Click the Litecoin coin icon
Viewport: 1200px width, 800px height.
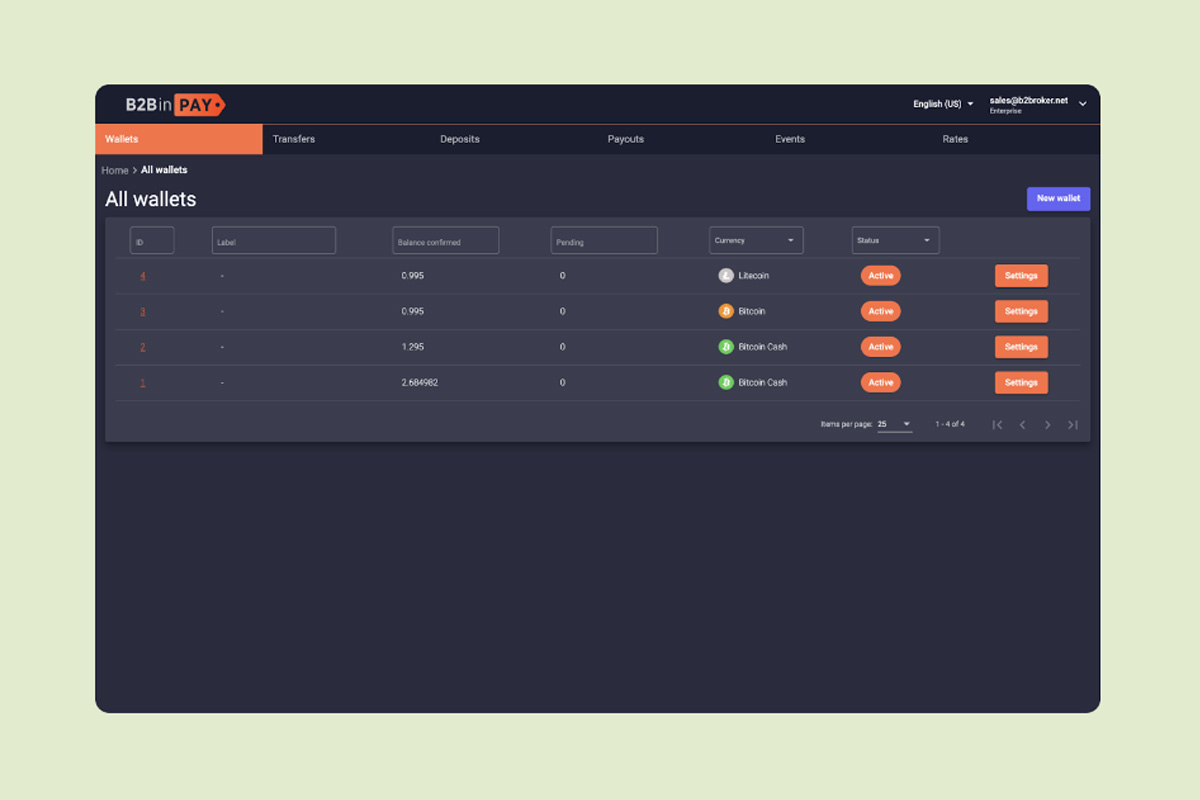pos(726,276)
